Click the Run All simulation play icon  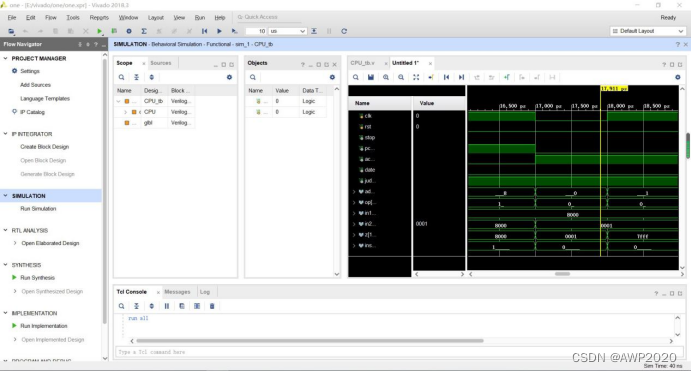(x=219, y=31)
